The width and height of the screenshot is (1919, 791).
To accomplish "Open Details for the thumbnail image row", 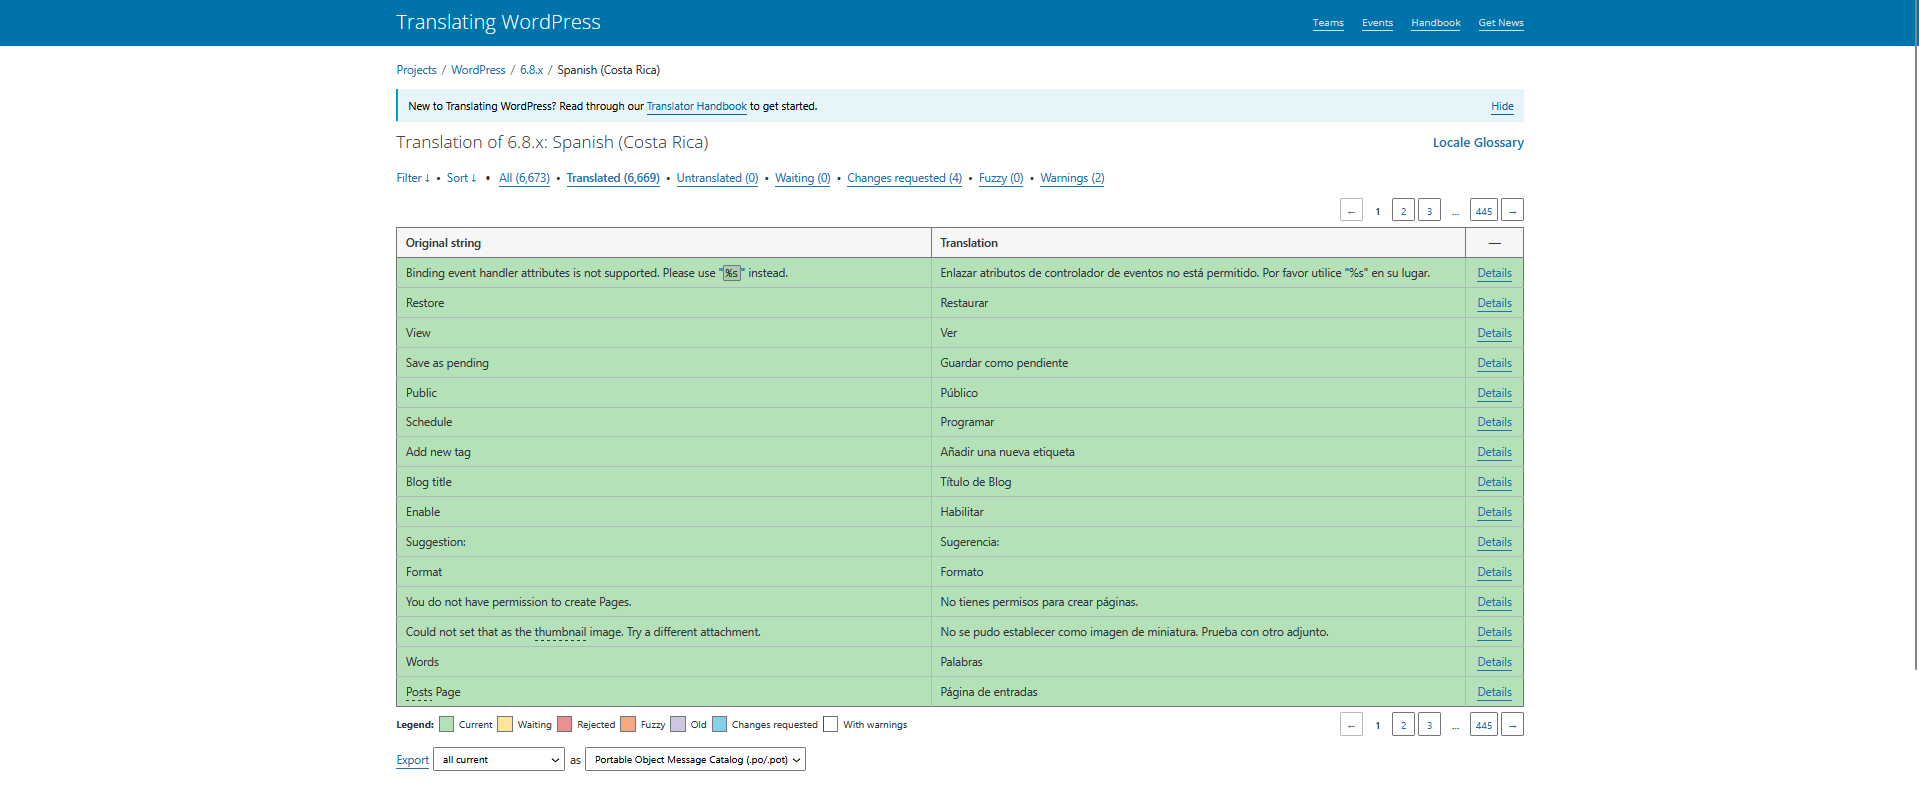I will [x=1494, y=632].
